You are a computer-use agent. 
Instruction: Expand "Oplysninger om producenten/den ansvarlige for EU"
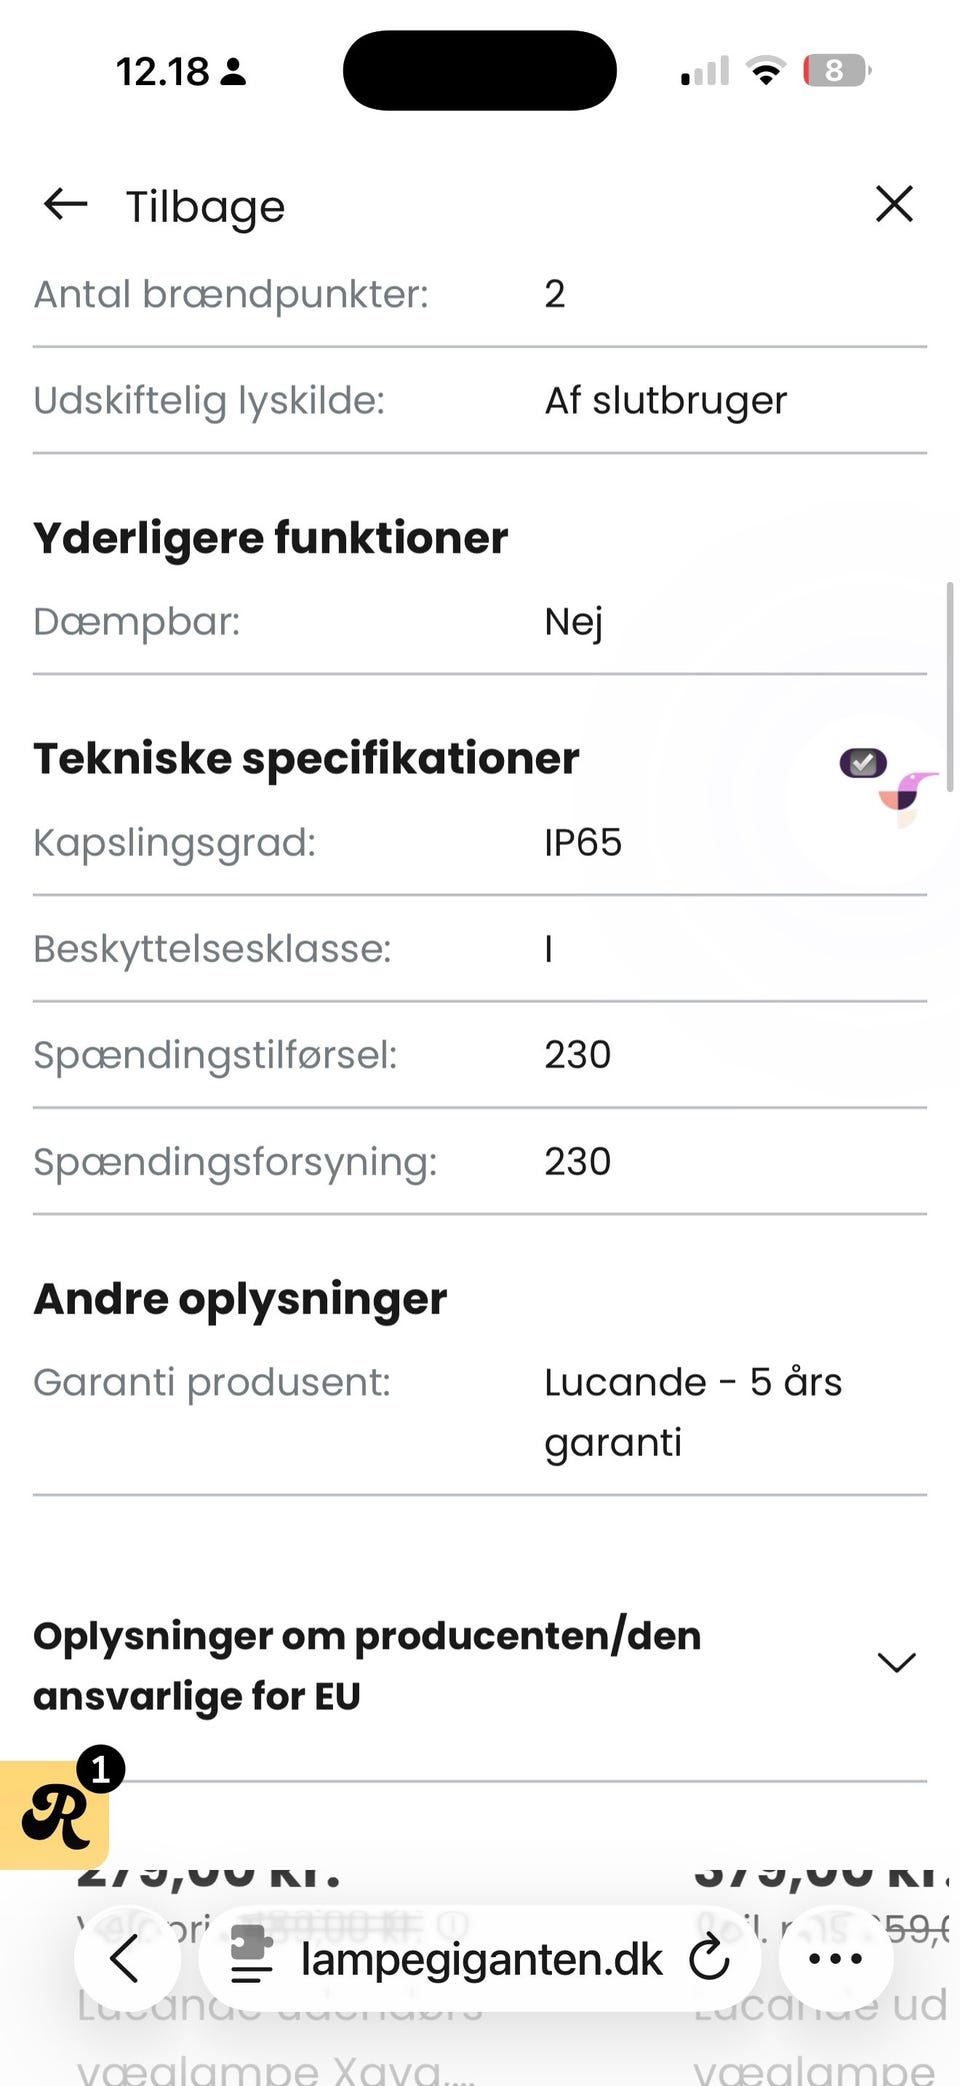click(x=367, y=1665)
